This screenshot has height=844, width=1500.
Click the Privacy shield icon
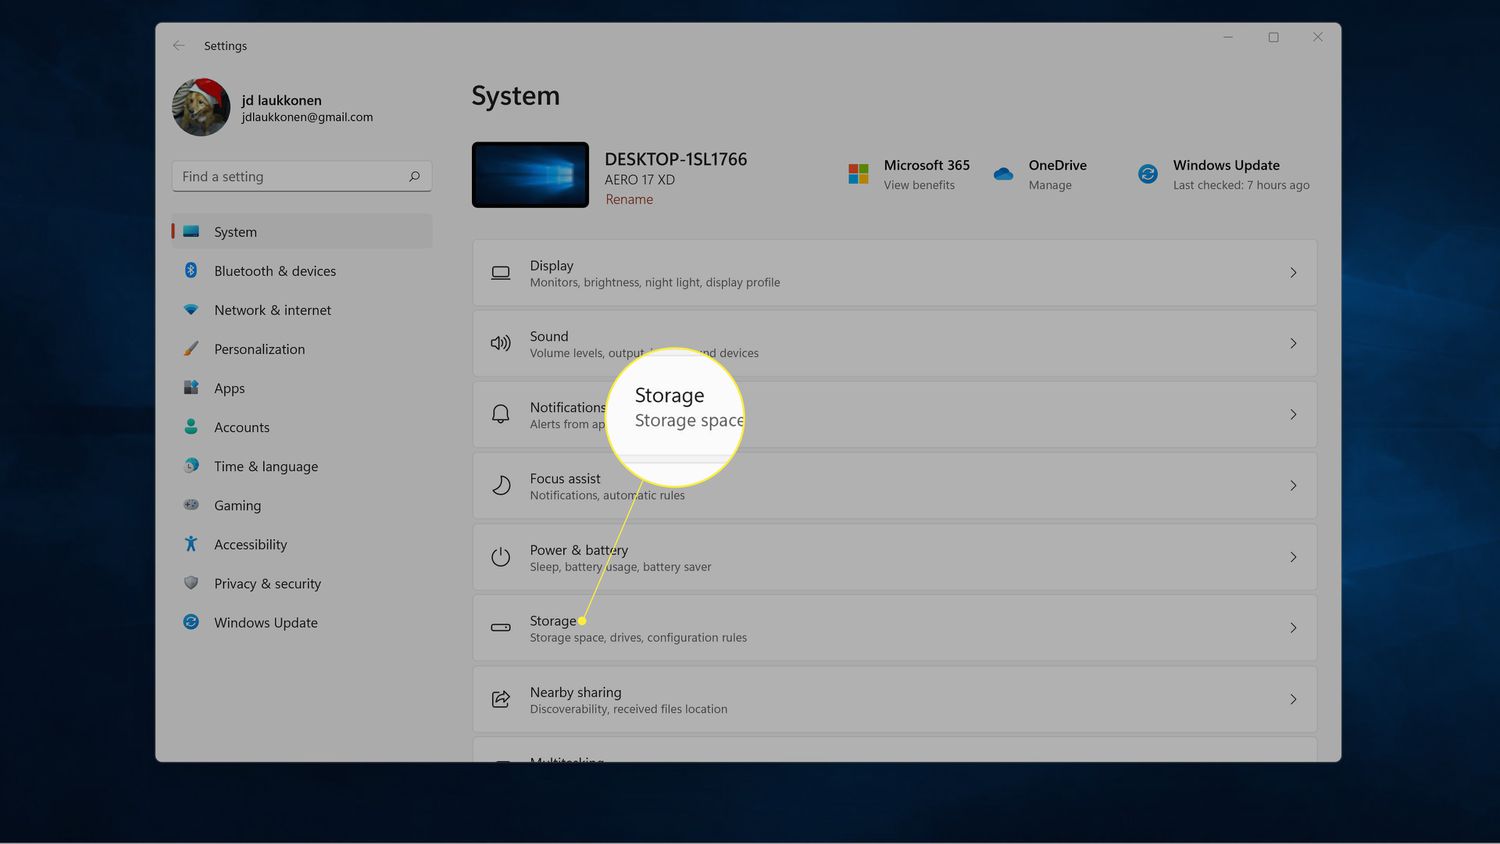pos(191,582)
